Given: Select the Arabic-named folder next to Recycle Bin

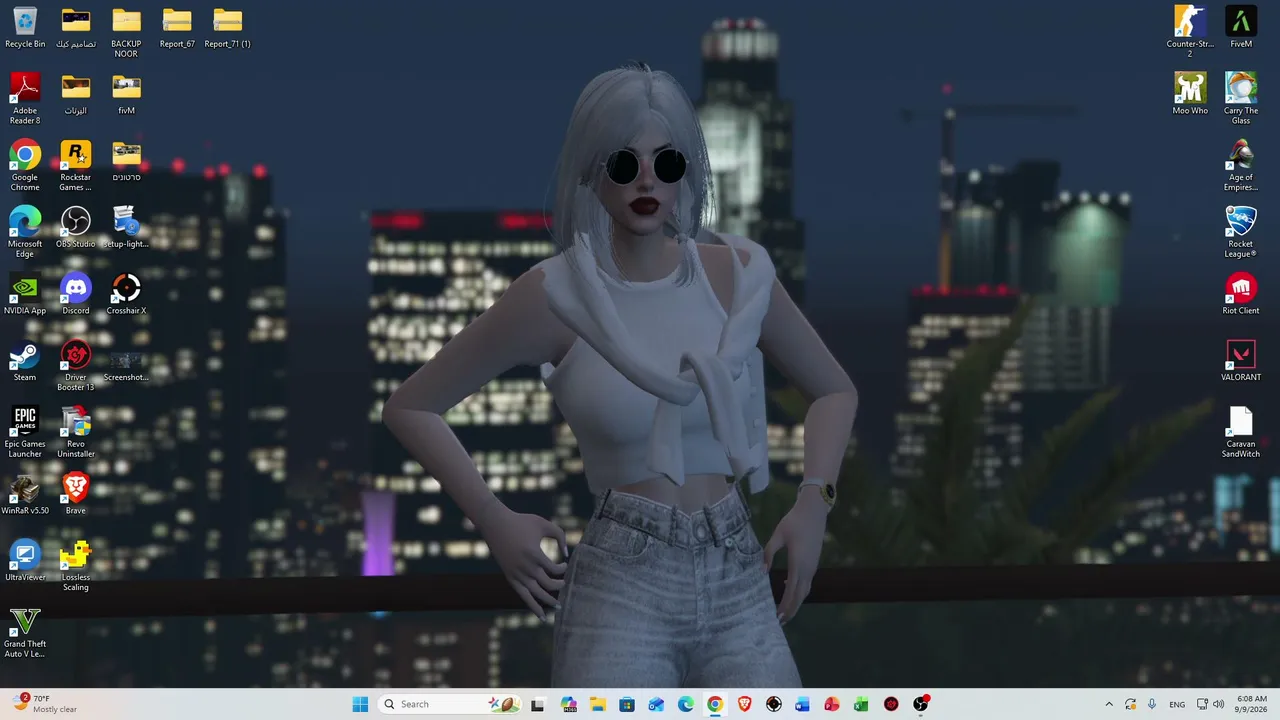Looking at the screenshot, I should point(76,28).
